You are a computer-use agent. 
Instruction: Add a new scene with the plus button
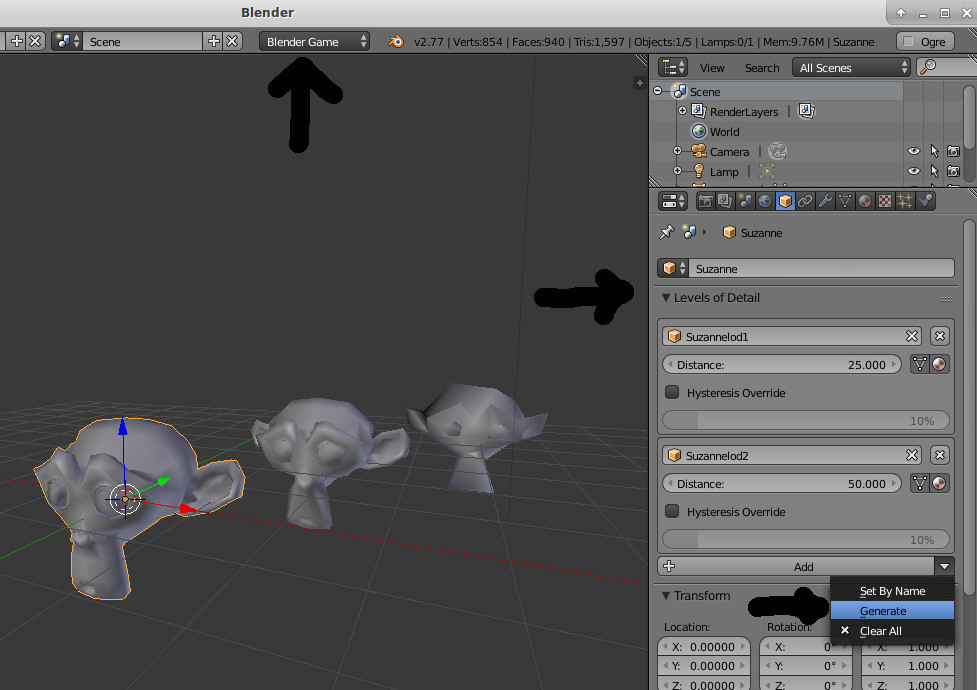click(x=214, y=41)
